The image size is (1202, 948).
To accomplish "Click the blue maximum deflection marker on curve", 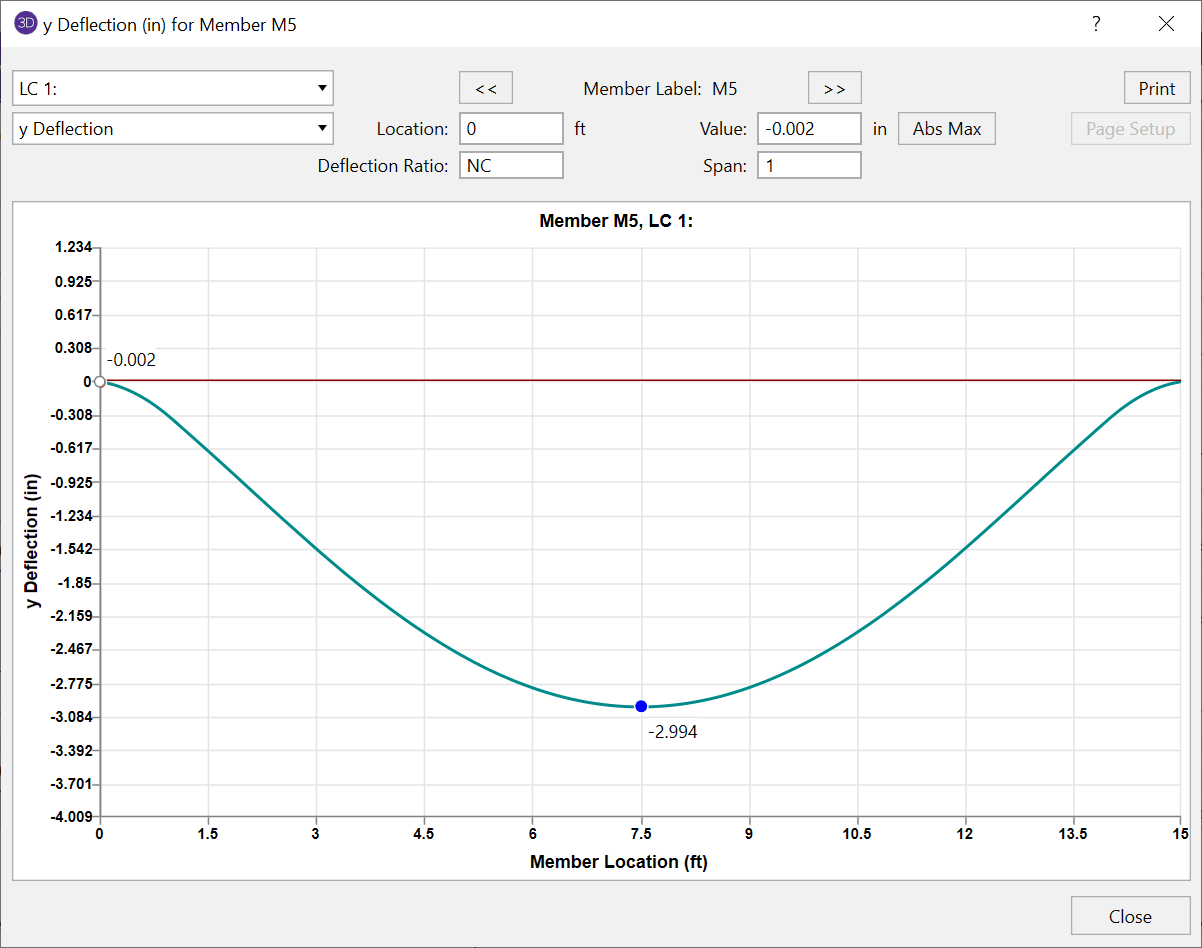I will tap(641, 706).
